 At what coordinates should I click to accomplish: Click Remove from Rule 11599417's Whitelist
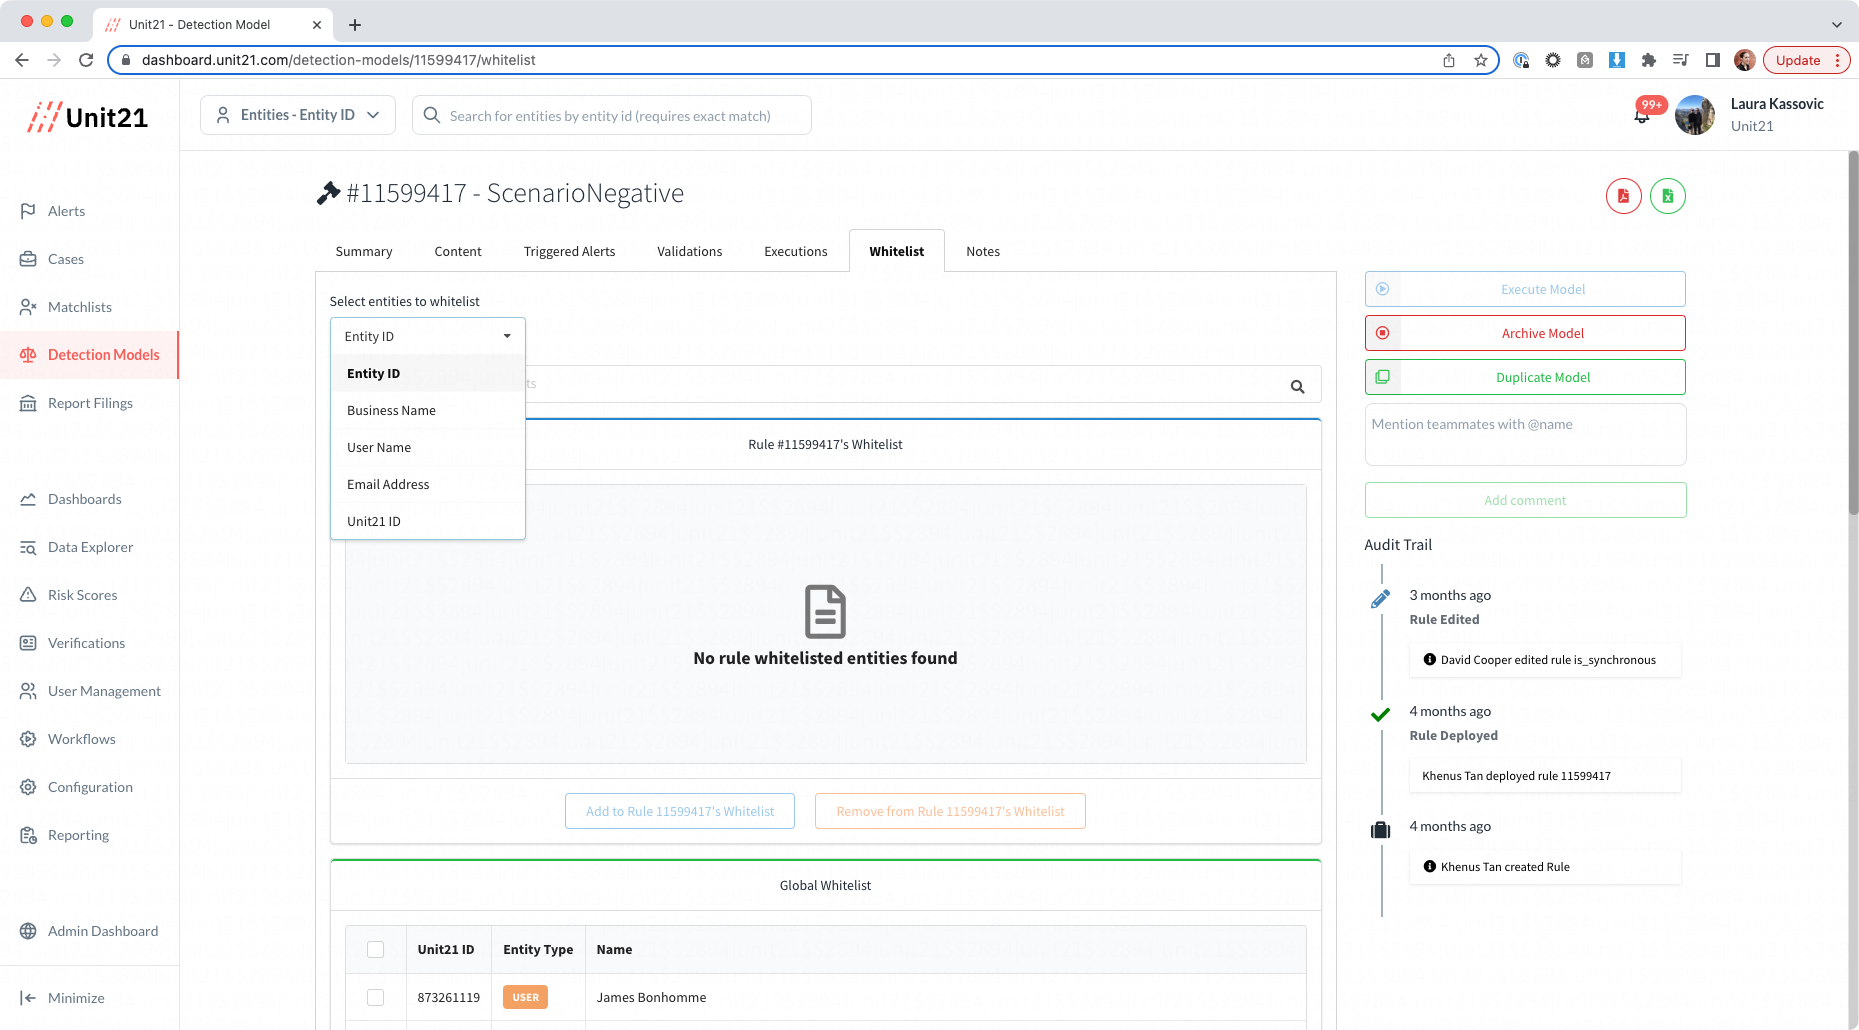point(950,811)
